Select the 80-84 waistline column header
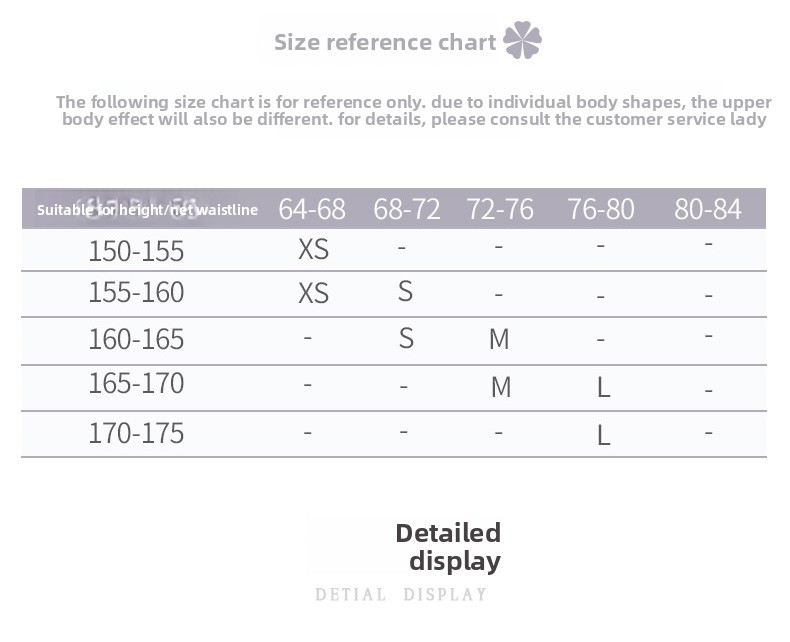This screenshot has height=642, width=790. pos(708,209)
